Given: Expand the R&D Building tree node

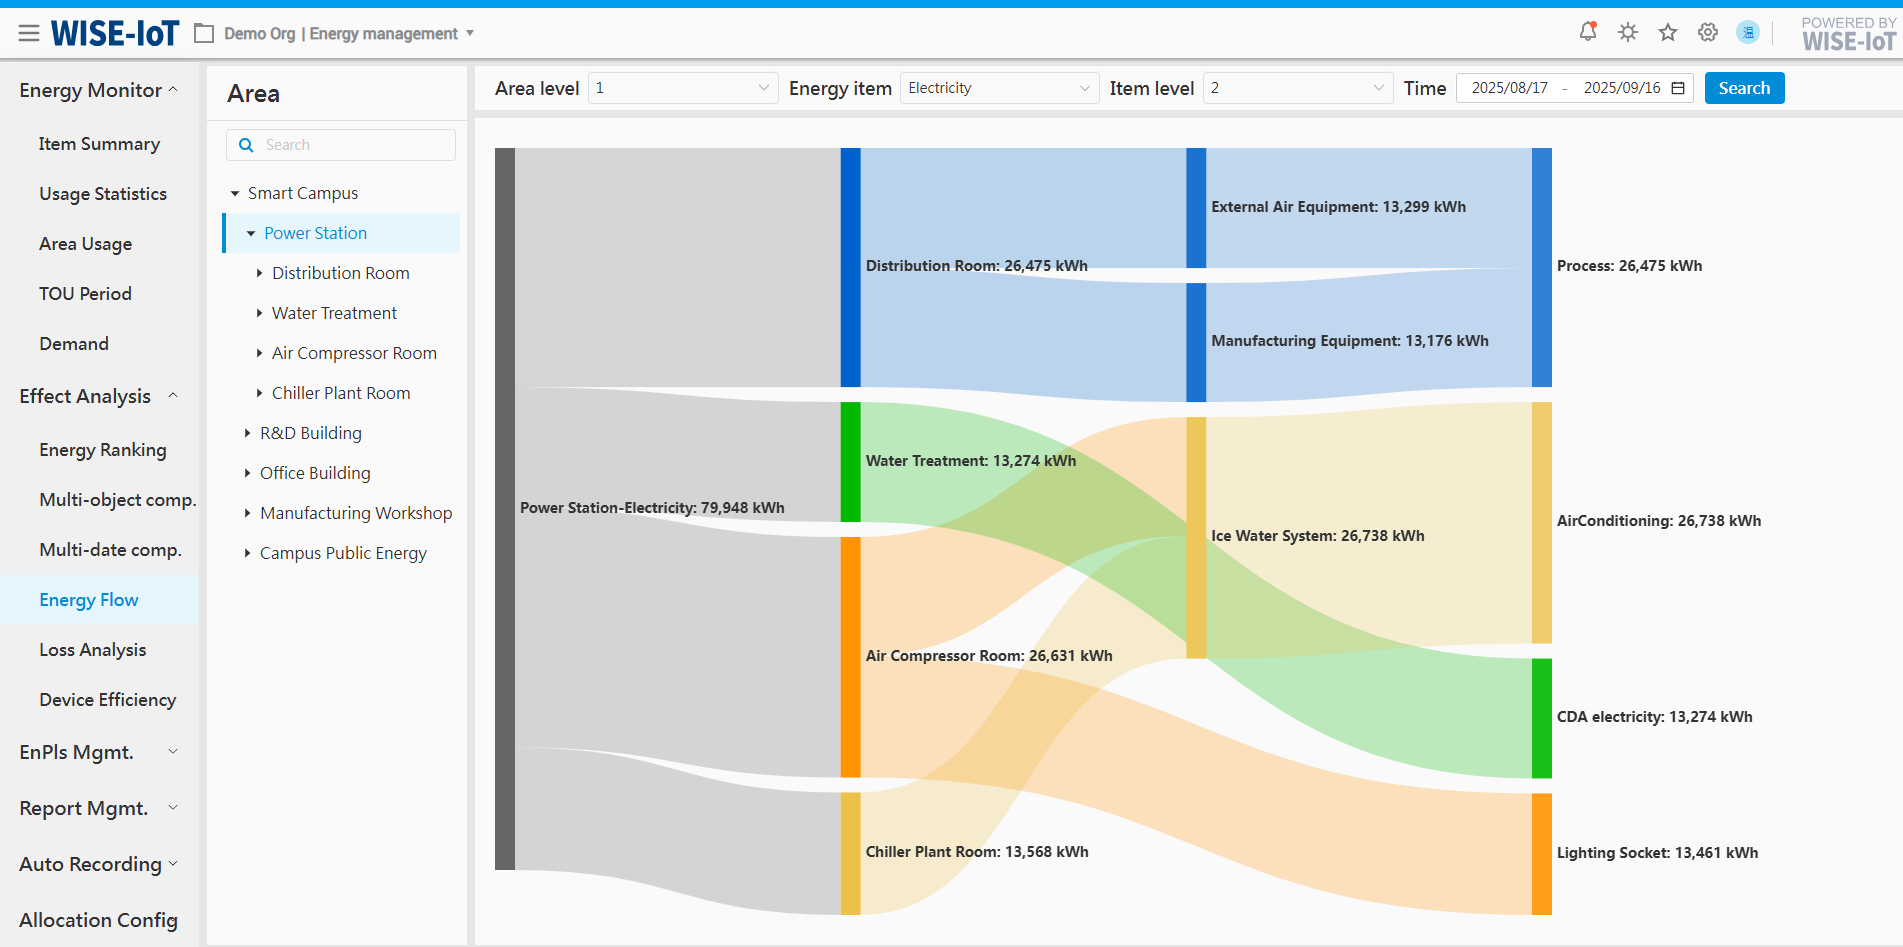Looking at the screenshot, I should pos(248,433).
